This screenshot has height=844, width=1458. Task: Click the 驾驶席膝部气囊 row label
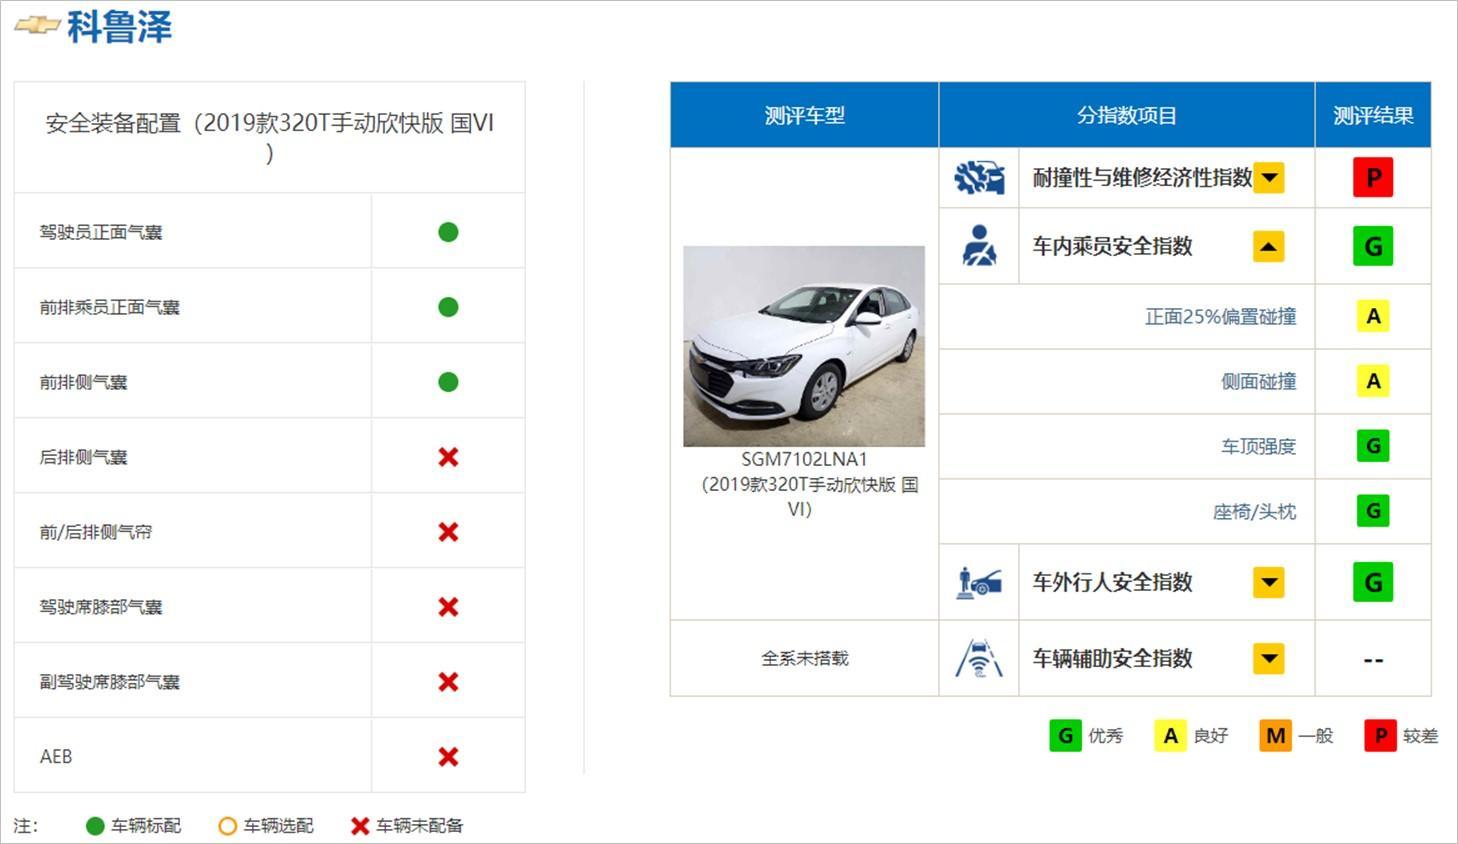100,607
